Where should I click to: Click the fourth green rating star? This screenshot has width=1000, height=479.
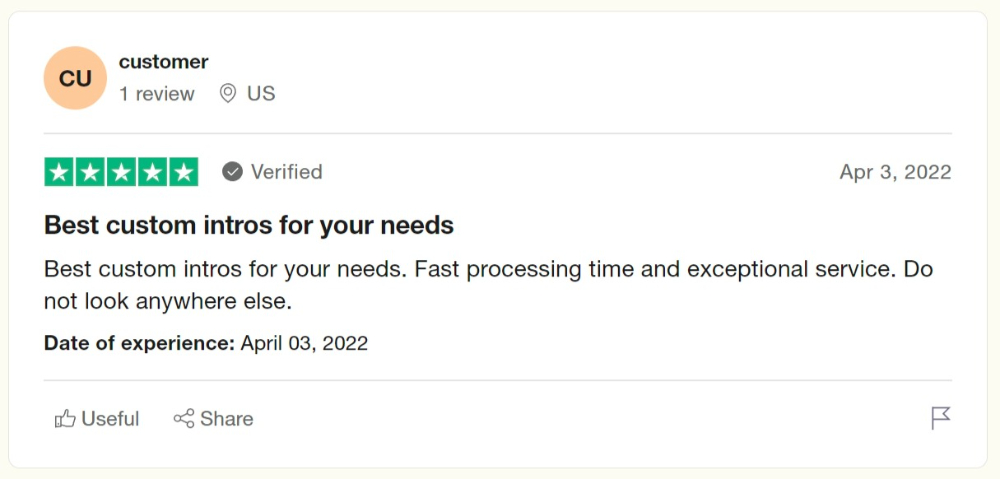[152, 172]
